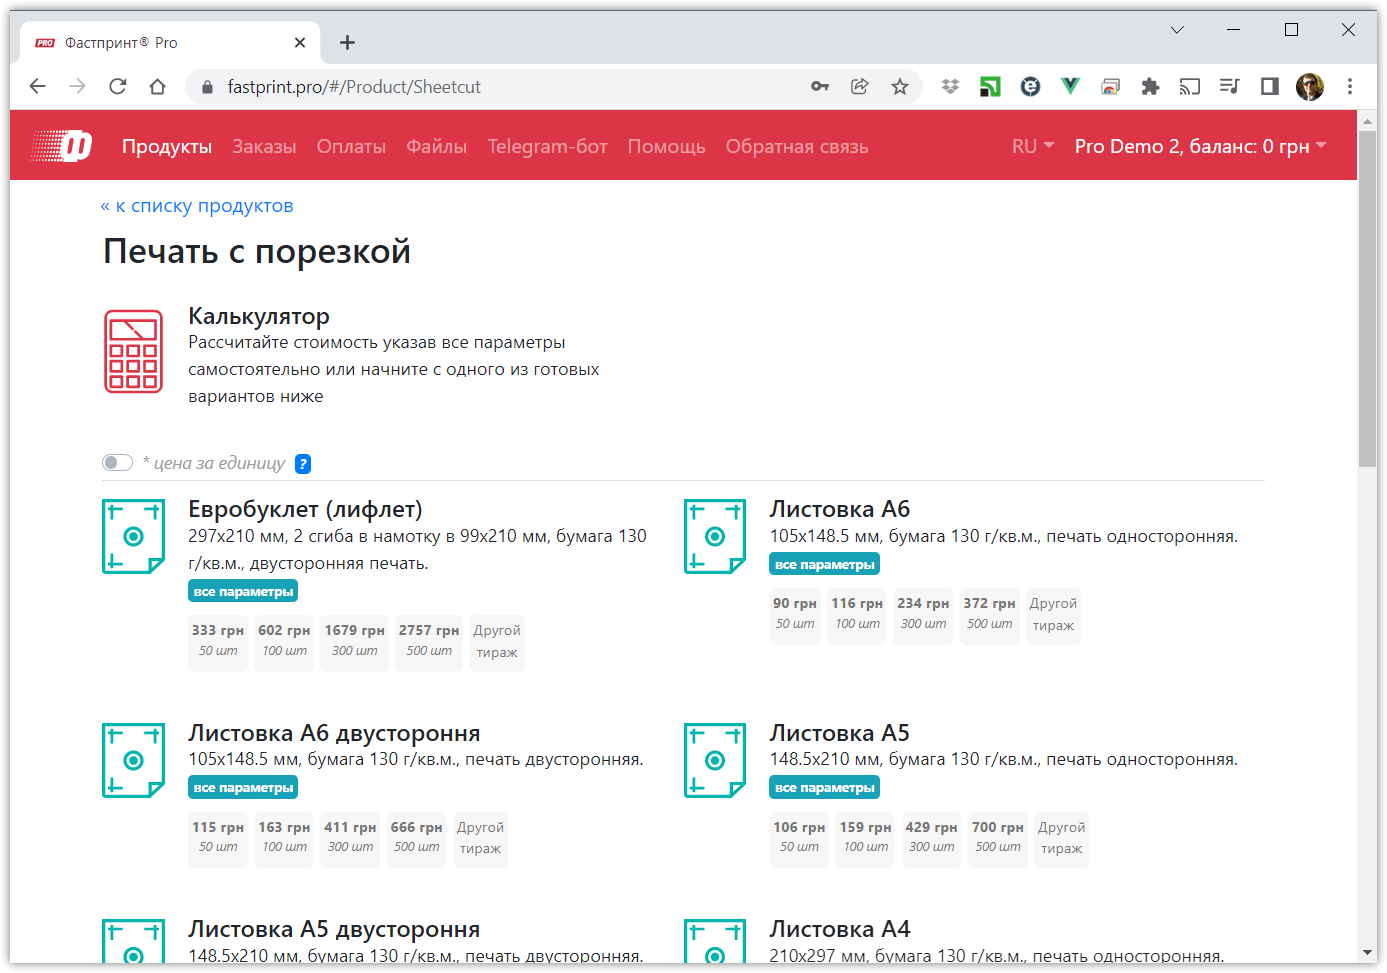Viewport: 1387px width, 973px height.
Task: Open the Chrome three-dot menu
Action: pos(1349,87)
